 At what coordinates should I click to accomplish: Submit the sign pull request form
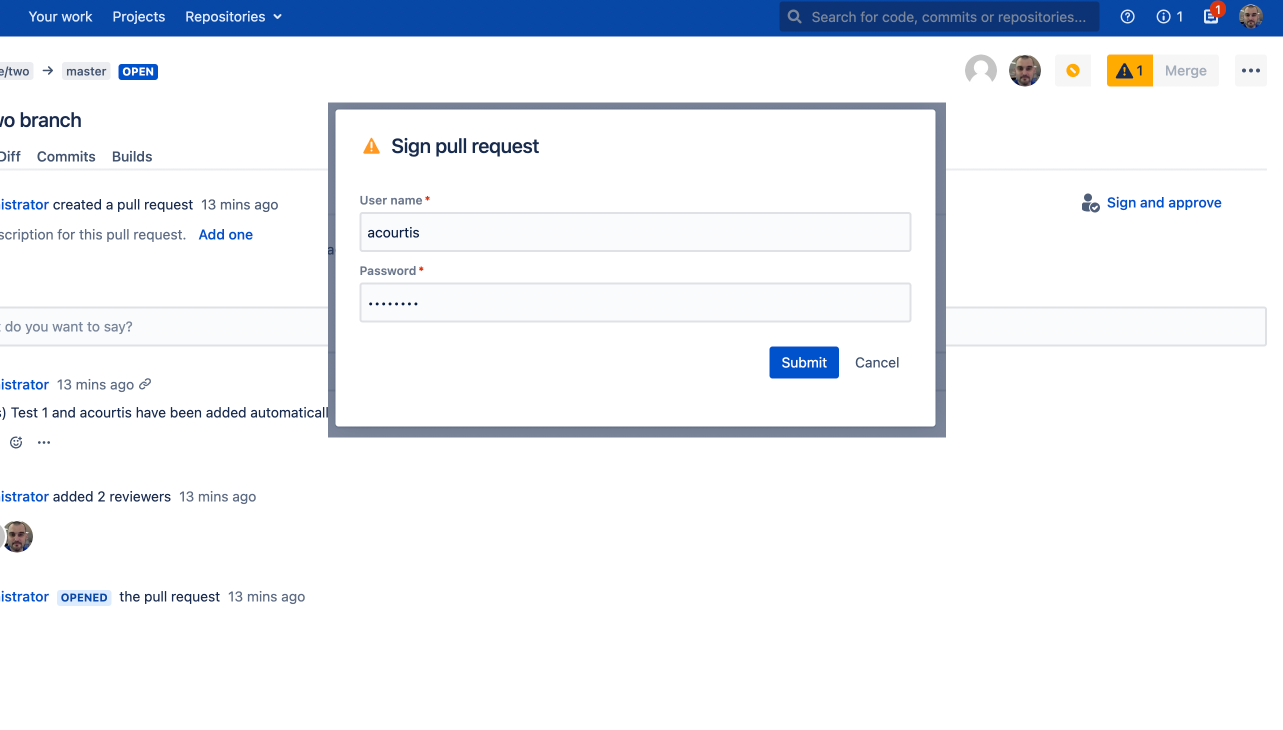click(x=803, y=362)
